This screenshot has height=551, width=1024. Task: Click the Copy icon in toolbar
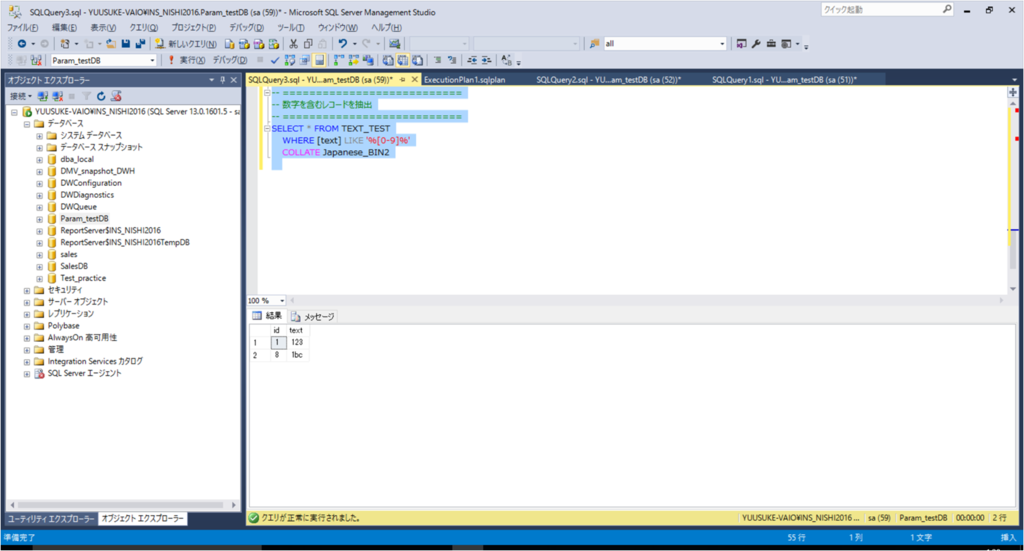(308, 44)
